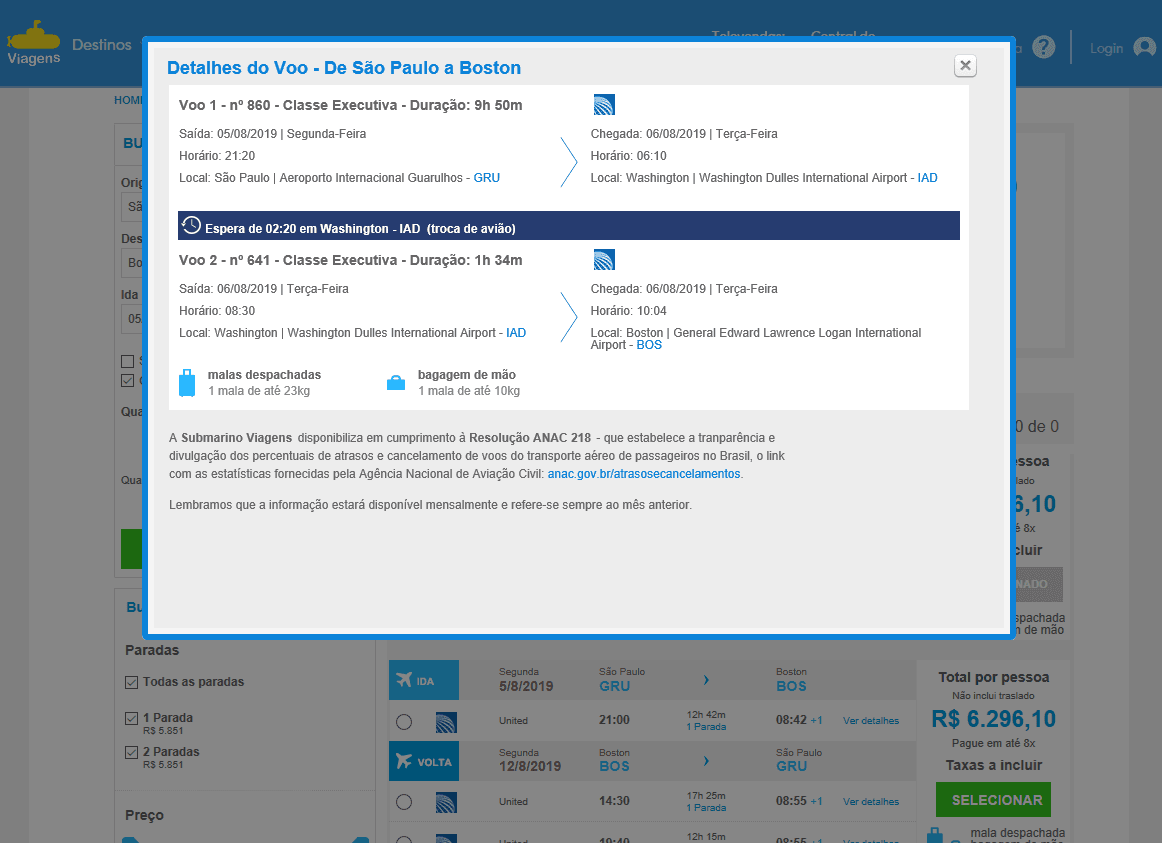Viewport: 1162px width, 843px height.
Task: Click the R$ 6.296,10 total price
Action: [993, 719]
